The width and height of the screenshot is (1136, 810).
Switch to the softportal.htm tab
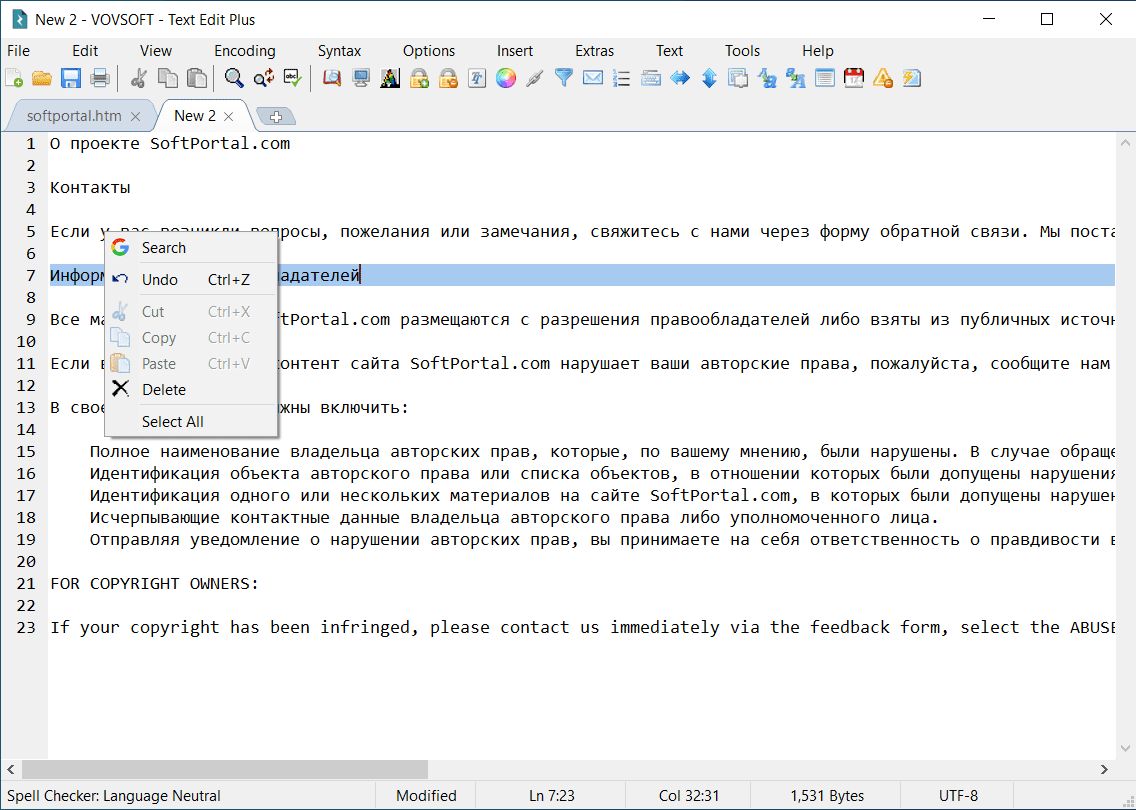coord(74,116)
